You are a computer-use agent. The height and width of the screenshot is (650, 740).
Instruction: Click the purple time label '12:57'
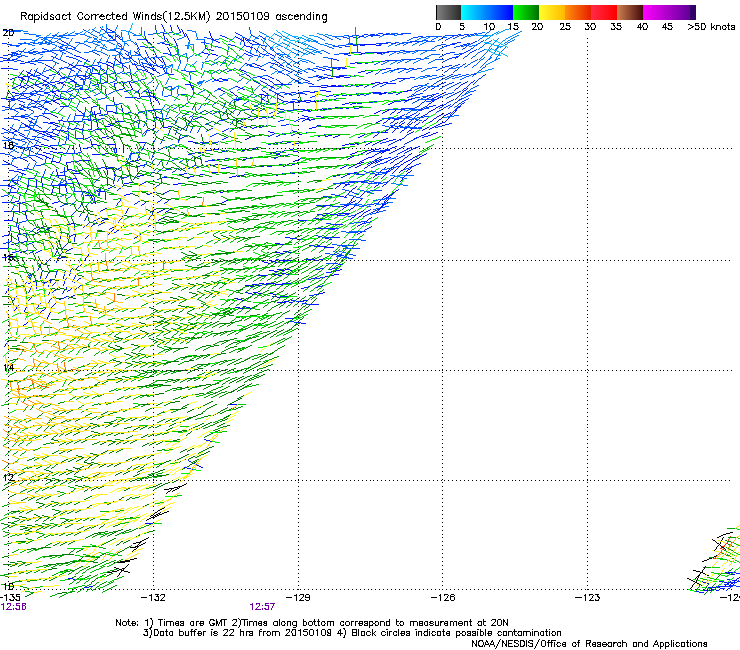point(262,607)
